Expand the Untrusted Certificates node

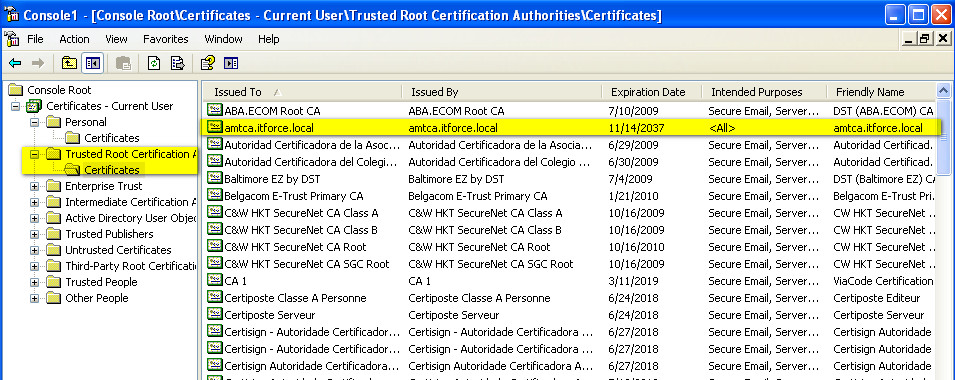pyautogui.click(x=34, y=250)
